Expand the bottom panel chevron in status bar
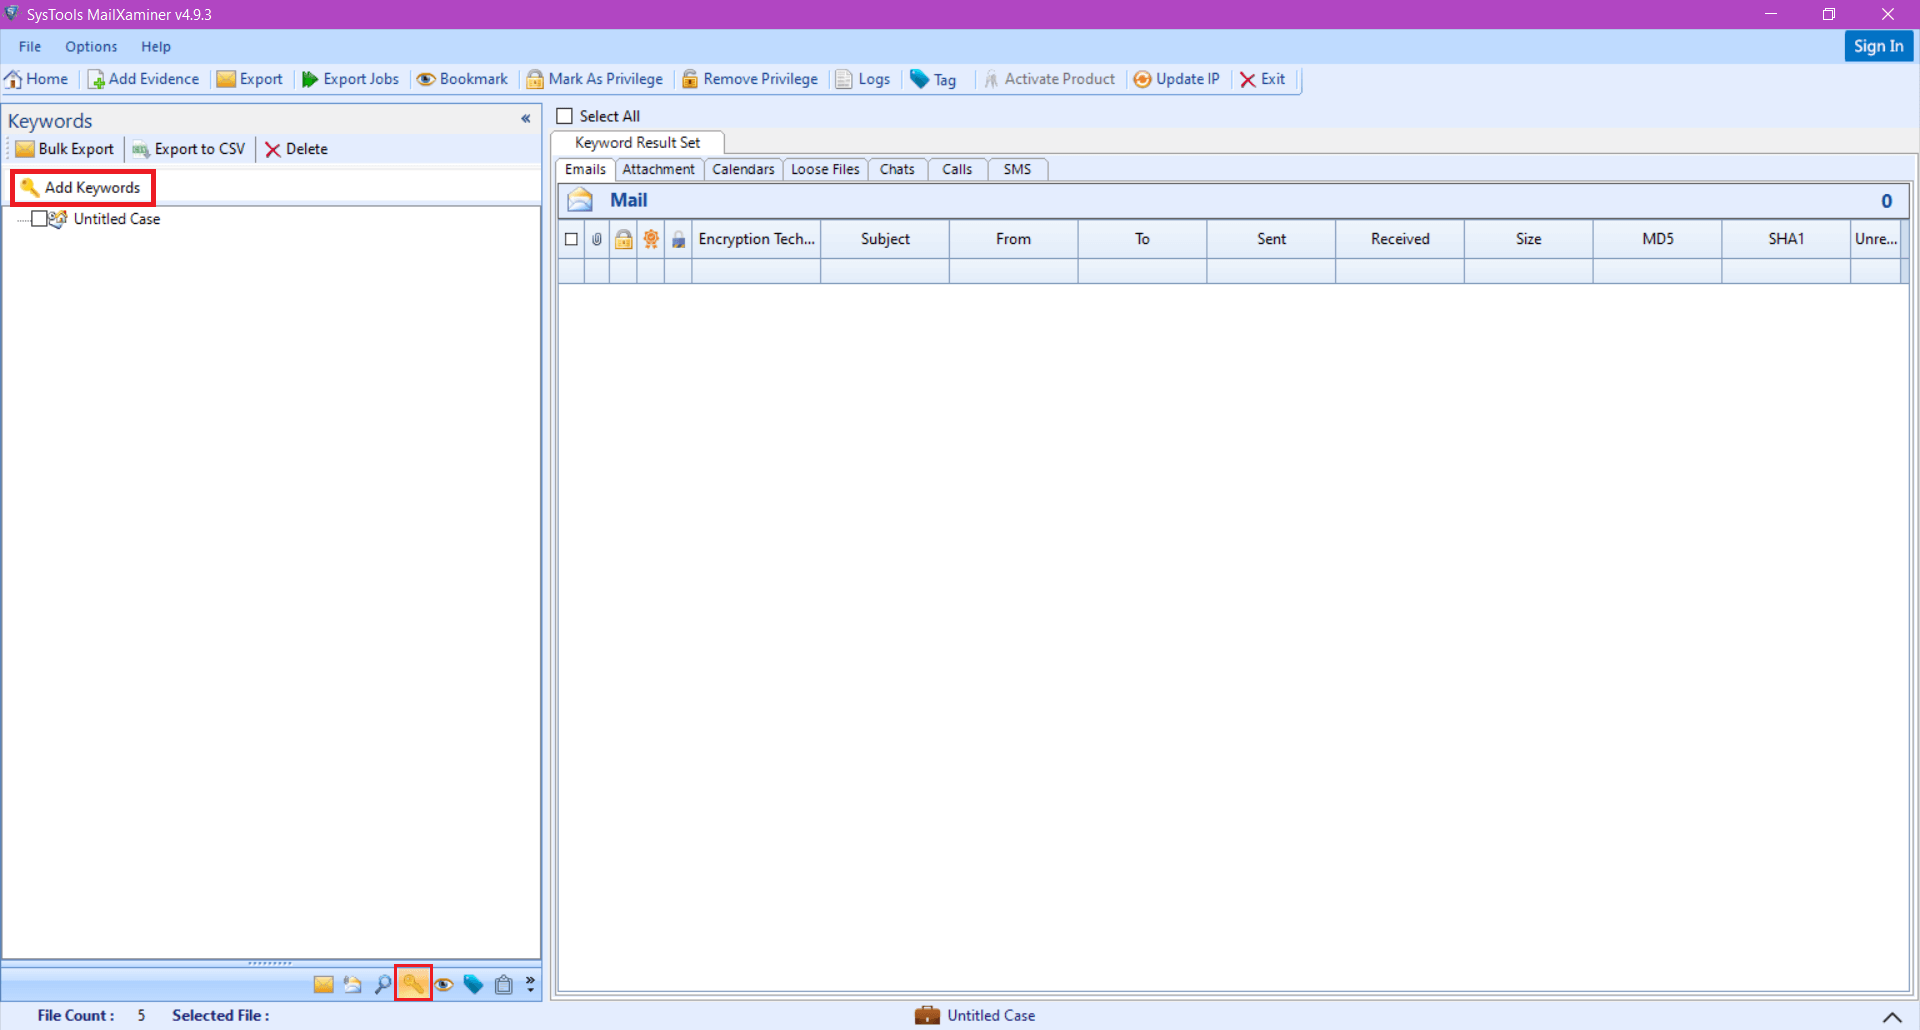This screenshot has width=1920, height=1030. (1892, 1016)
